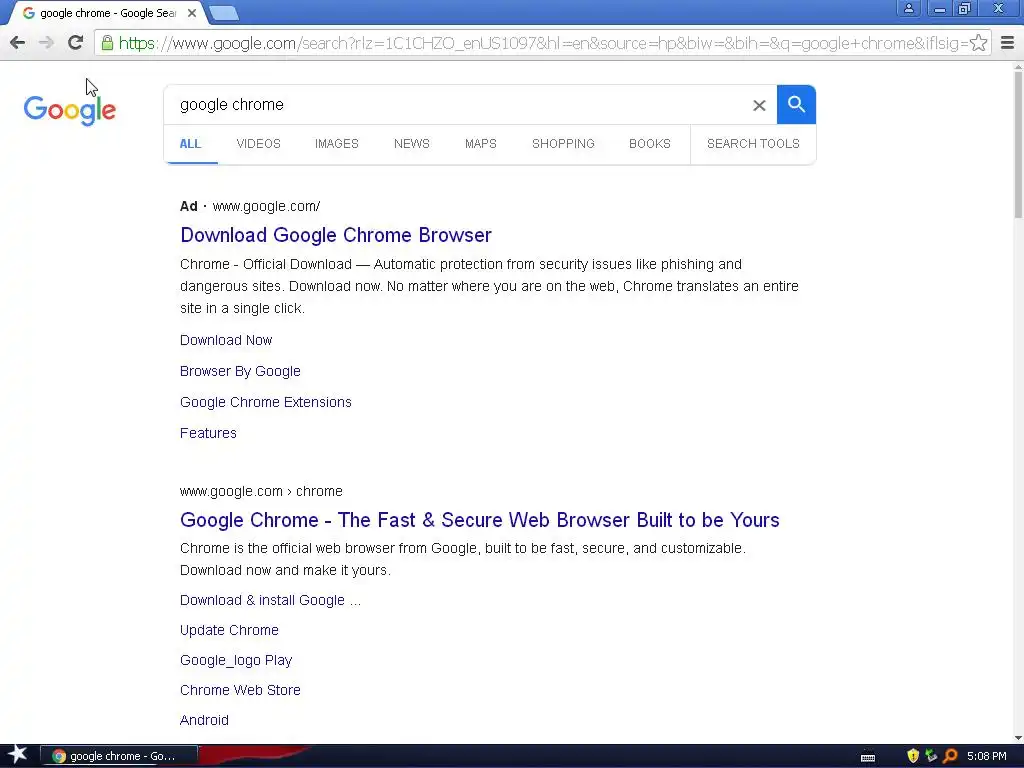Bookmark this page with the star icon
The height and width of the screenshot is (768, 1024).
tap(978, 43)
